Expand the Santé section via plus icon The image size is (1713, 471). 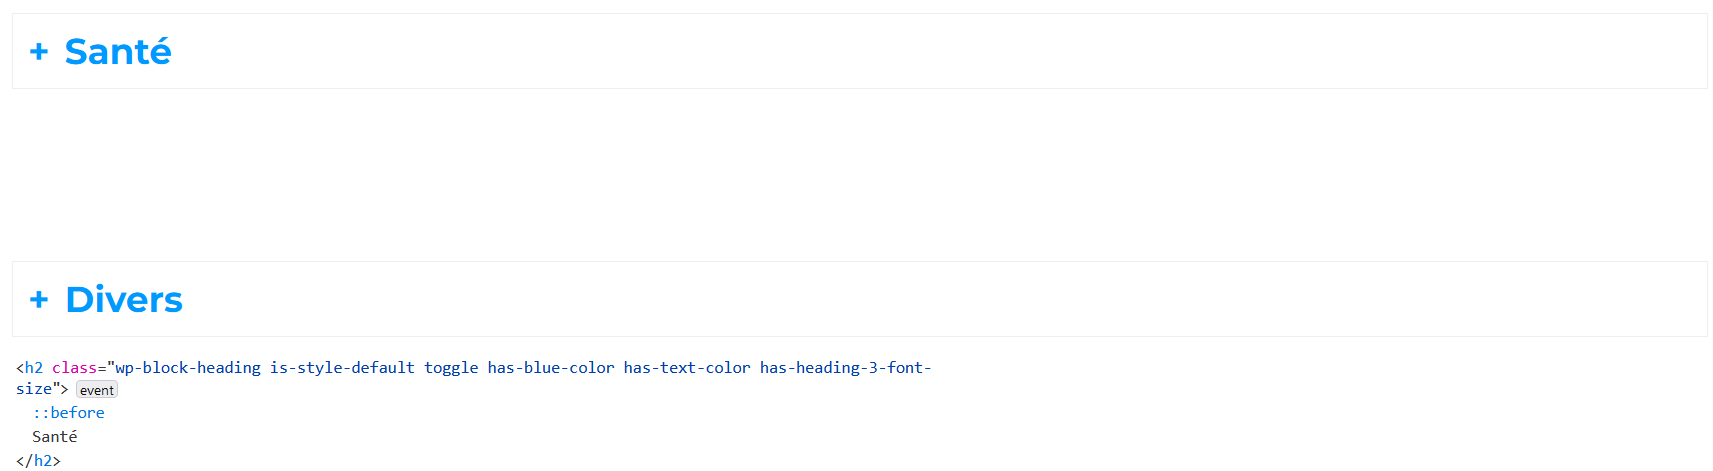pos(39,52)
